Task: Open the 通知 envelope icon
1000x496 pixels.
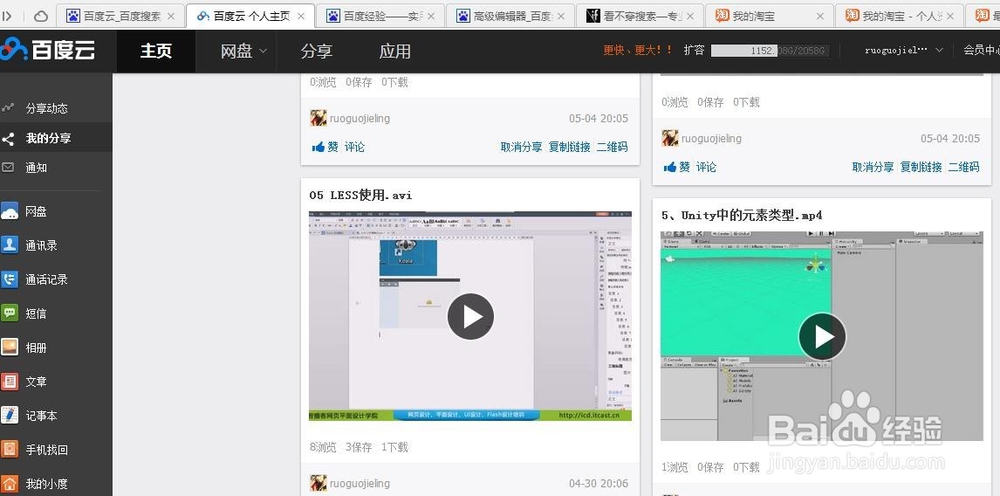Action: click(x=8, y=168)
